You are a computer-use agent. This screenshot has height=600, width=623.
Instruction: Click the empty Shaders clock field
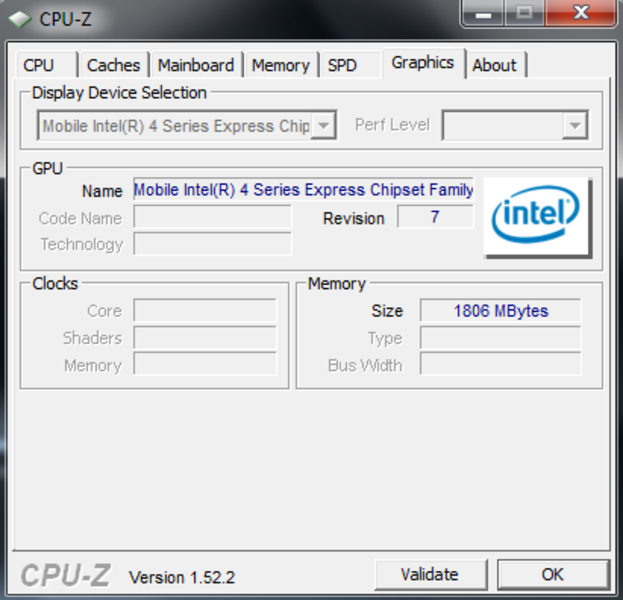(205, 338)
